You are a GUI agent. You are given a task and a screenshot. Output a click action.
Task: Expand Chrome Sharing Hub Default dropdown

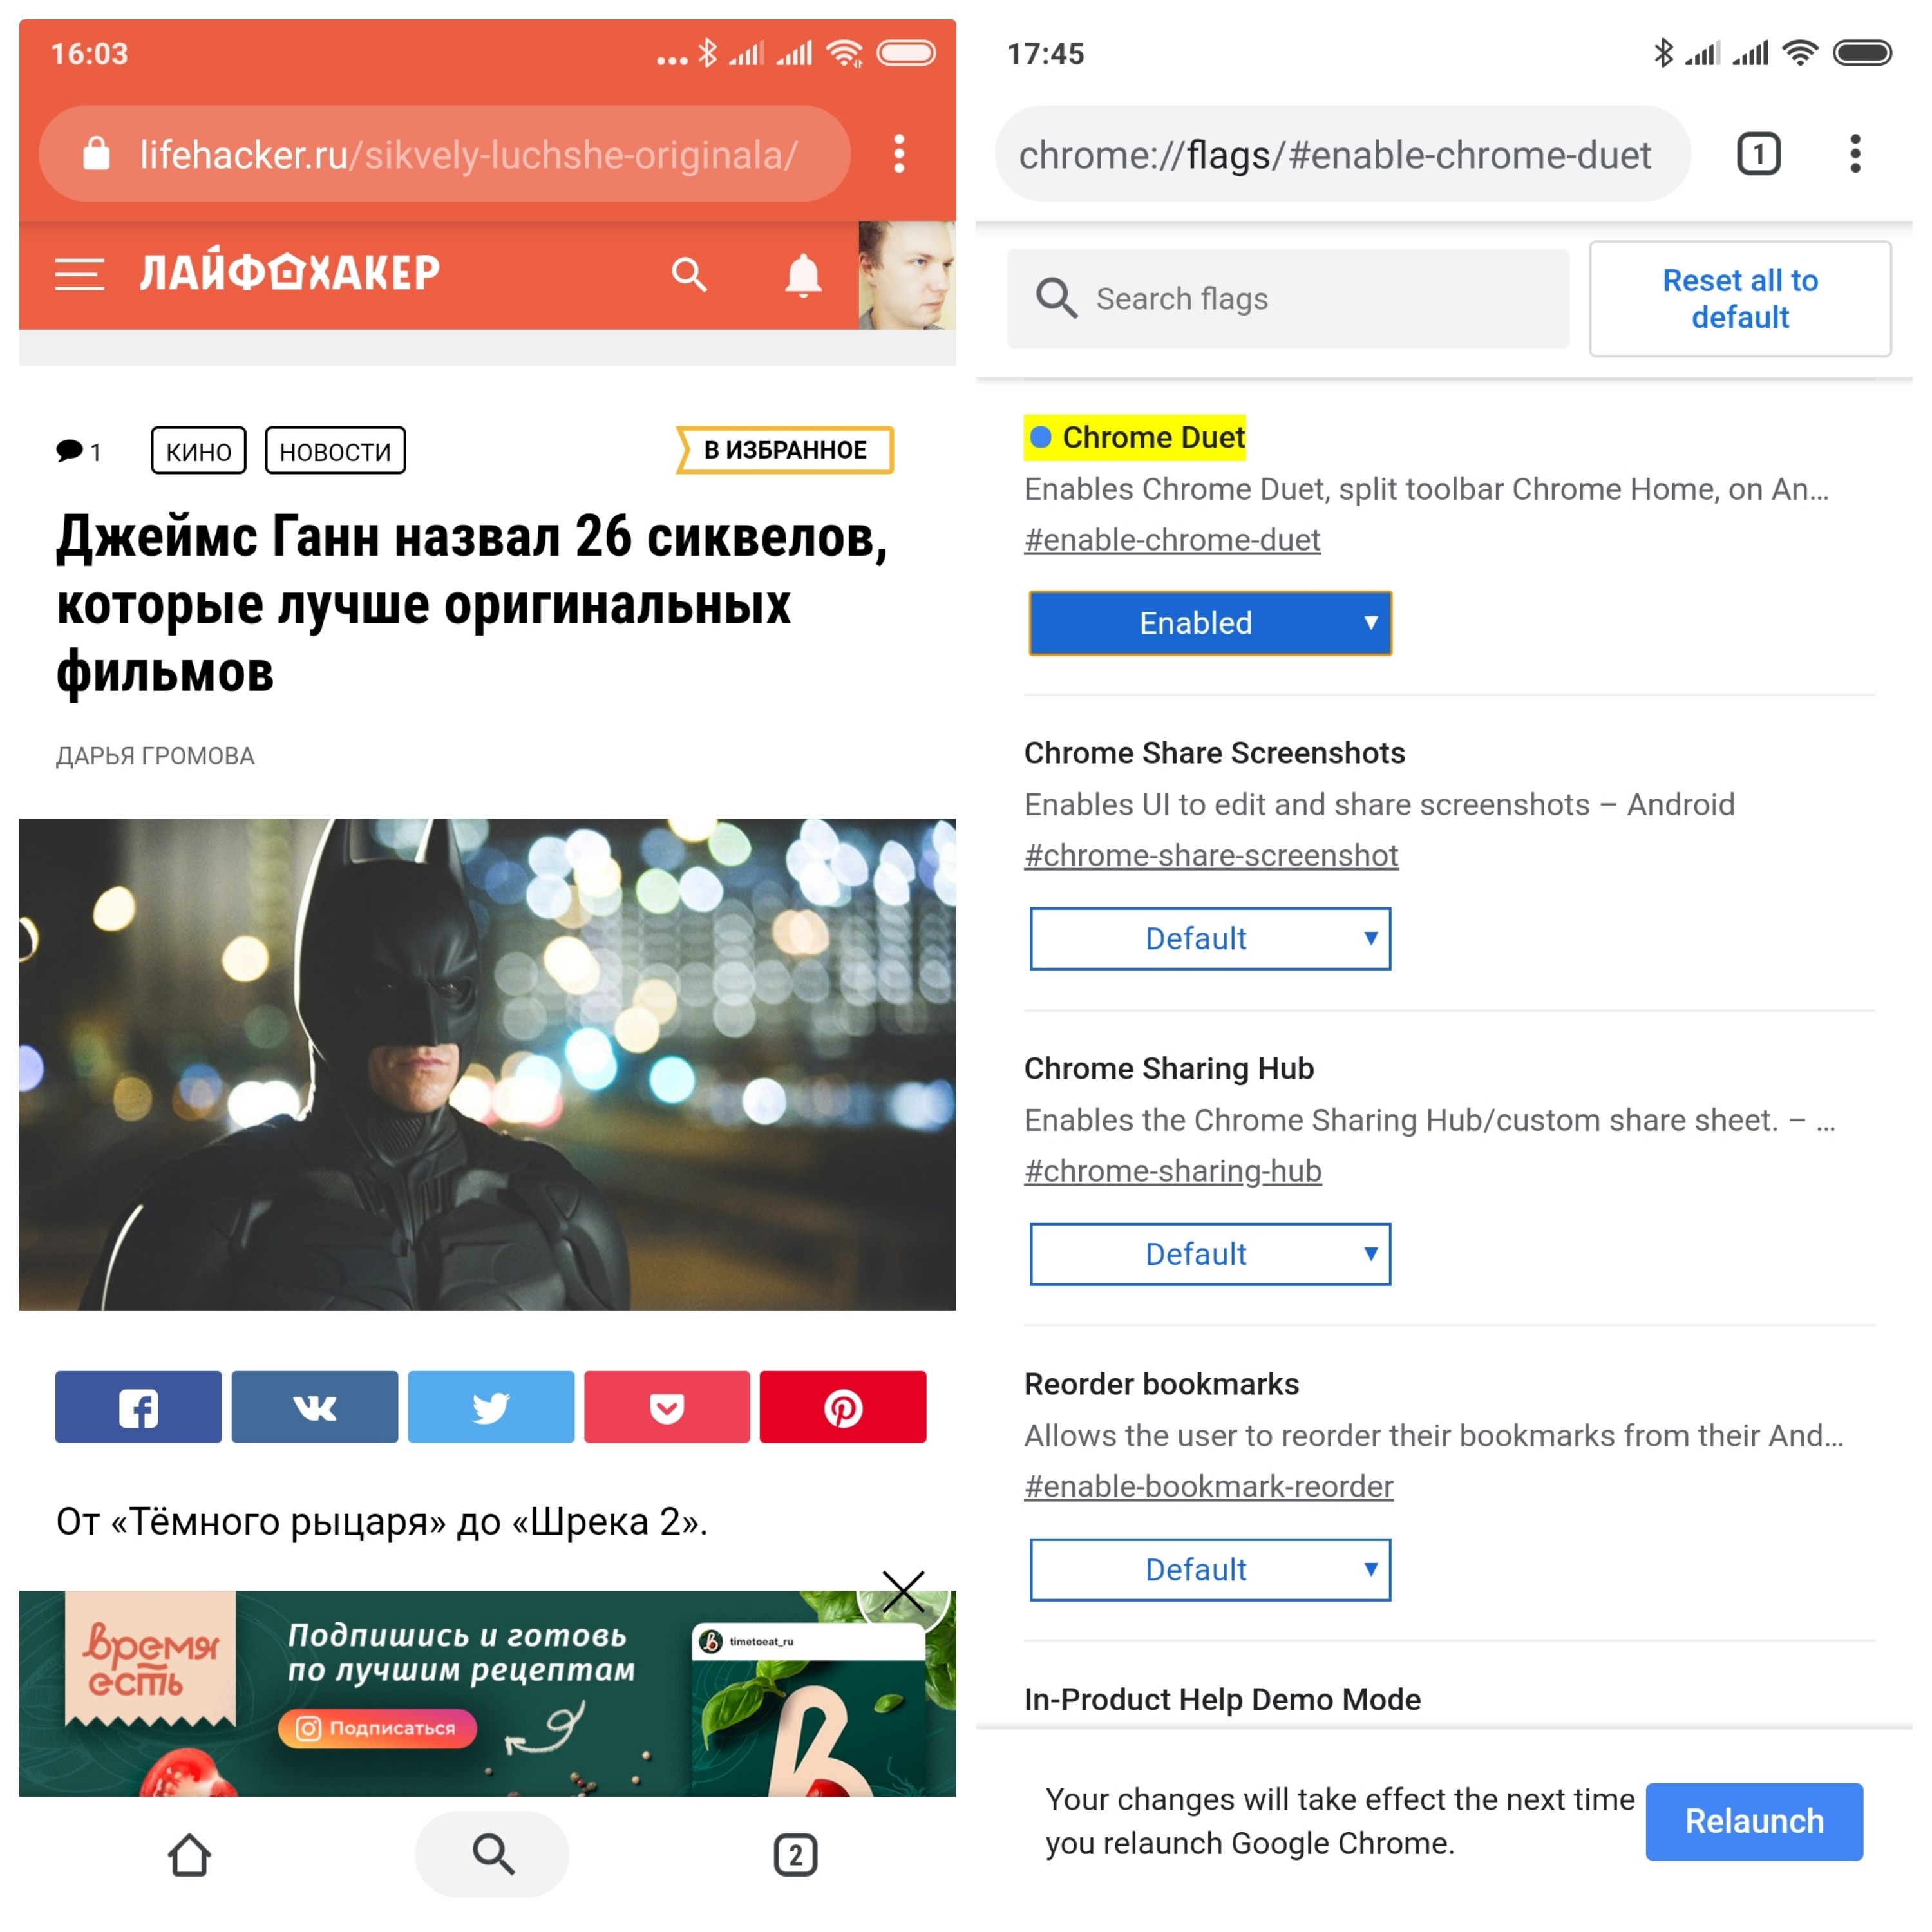(1210, 1254)
